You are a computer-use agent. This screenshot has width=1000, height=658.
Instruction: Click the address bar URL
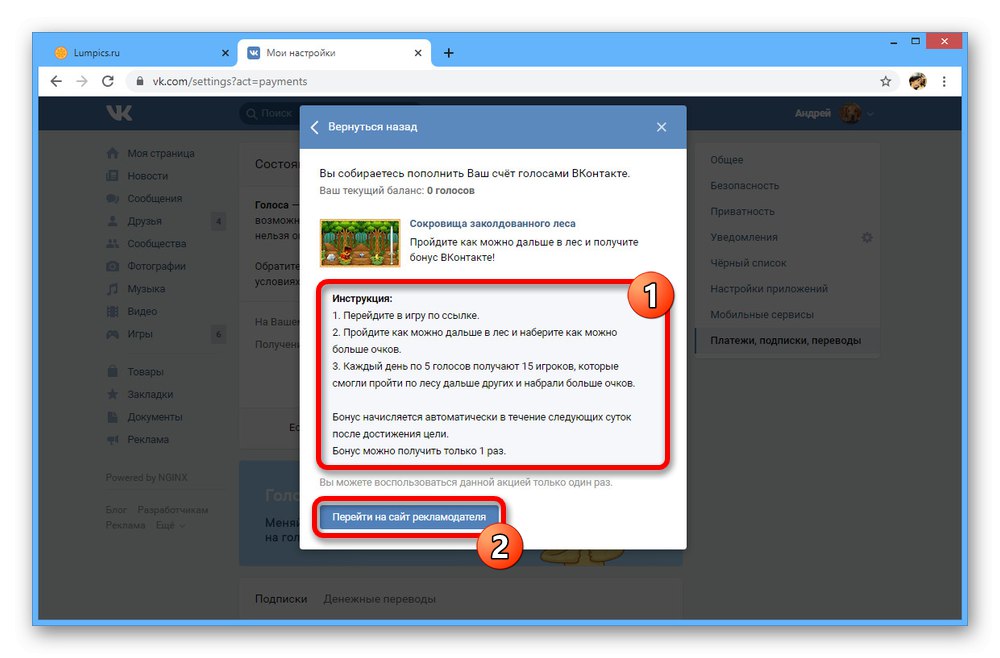pyautogui.click(x=230, y=81)
